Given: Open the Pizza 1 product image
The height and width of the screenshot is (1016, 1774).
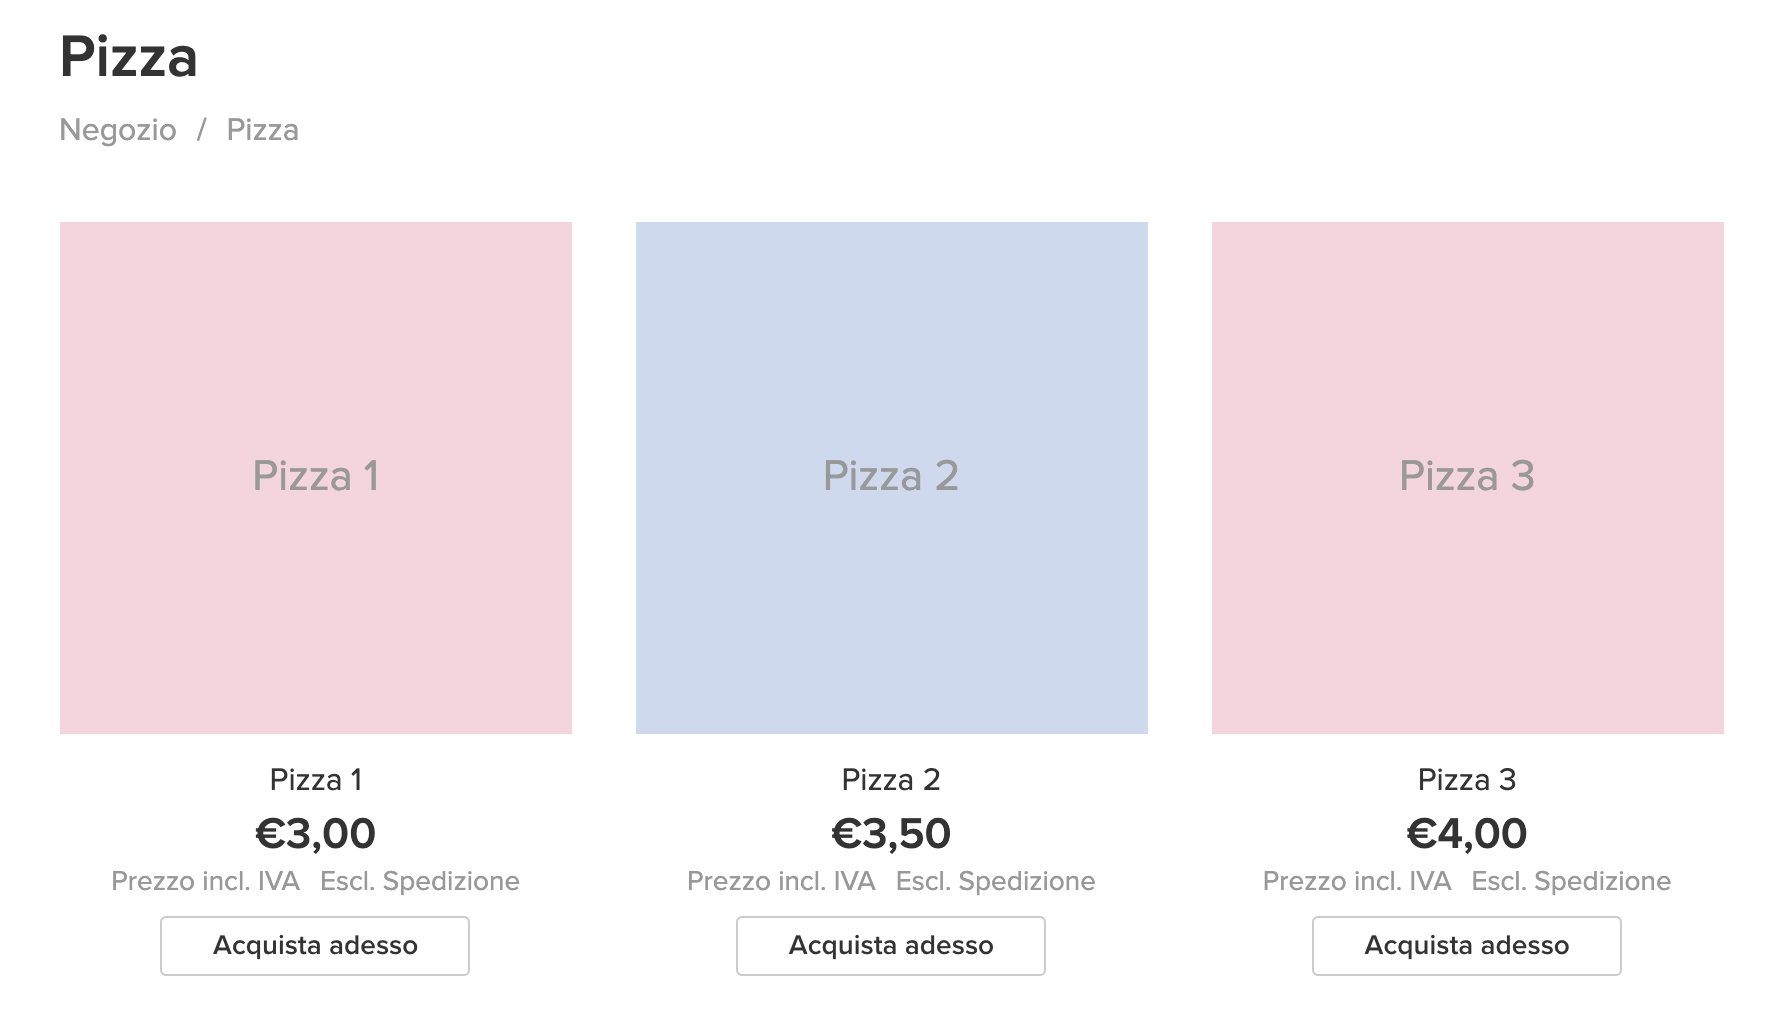Looking at the screenshot, I should [316, 478].
